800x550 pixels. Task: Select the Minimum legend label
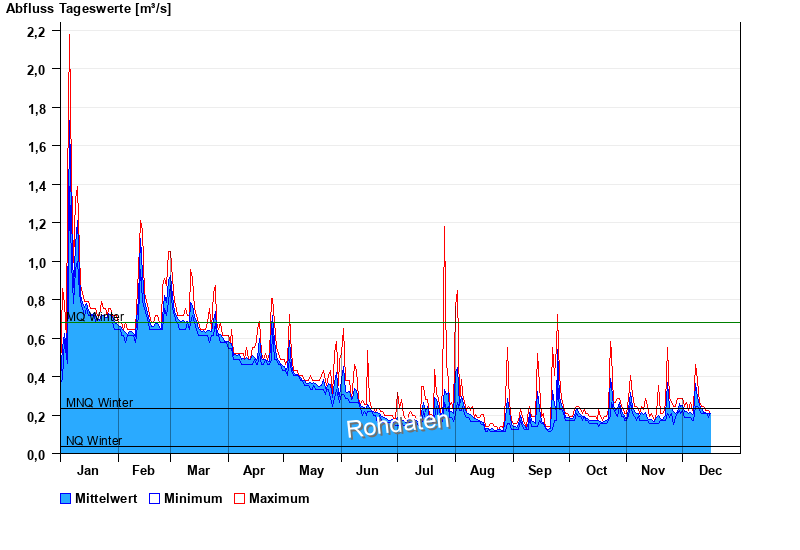[x=193, y=498]
